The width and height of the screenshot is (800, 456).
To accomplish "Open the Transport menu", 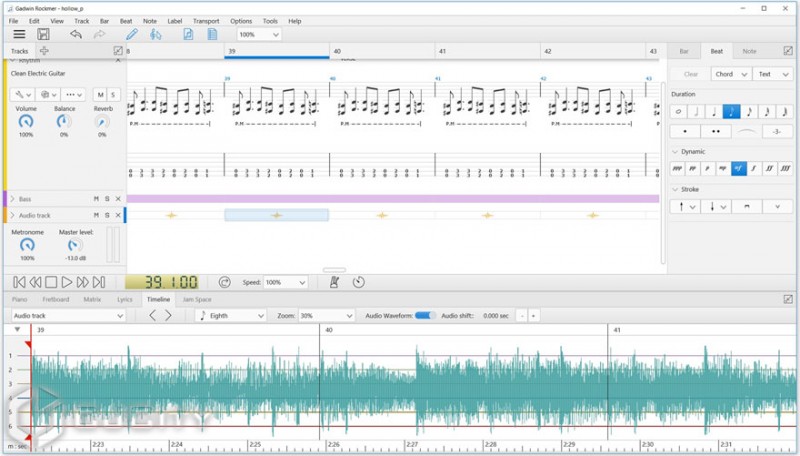I will pos(206,20).
